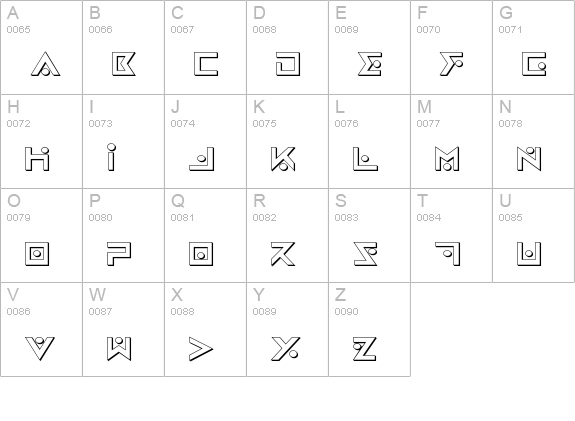Choose the R glyph cell 0082
Image resolution: width=575 pixels, height=421 pixels.
(x=288, y=235)
